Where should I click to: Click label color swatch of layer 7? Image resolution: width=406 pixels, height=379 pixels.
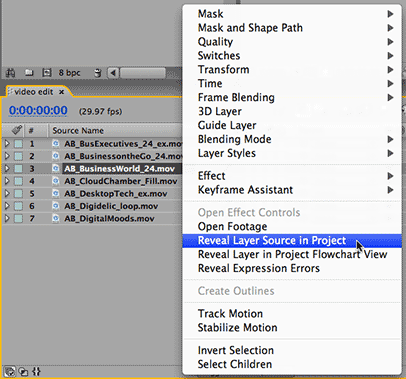[18, 218]
